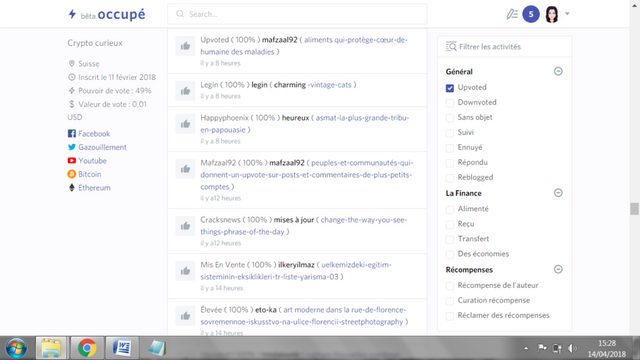Enable Réclamer des récompenses checkbox

point(450,316)
